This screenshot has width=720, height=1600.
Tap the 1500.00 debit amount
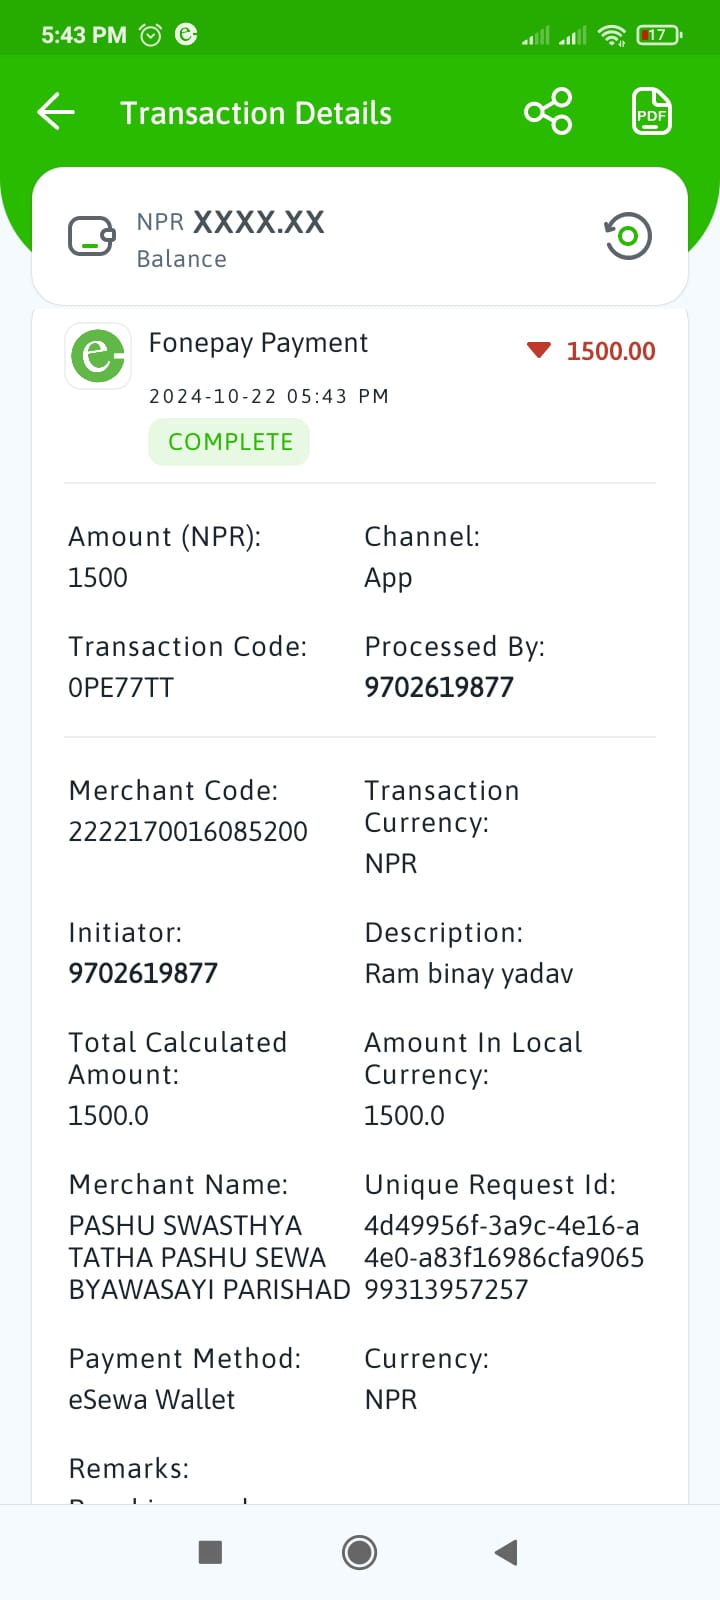click(611, 351)
